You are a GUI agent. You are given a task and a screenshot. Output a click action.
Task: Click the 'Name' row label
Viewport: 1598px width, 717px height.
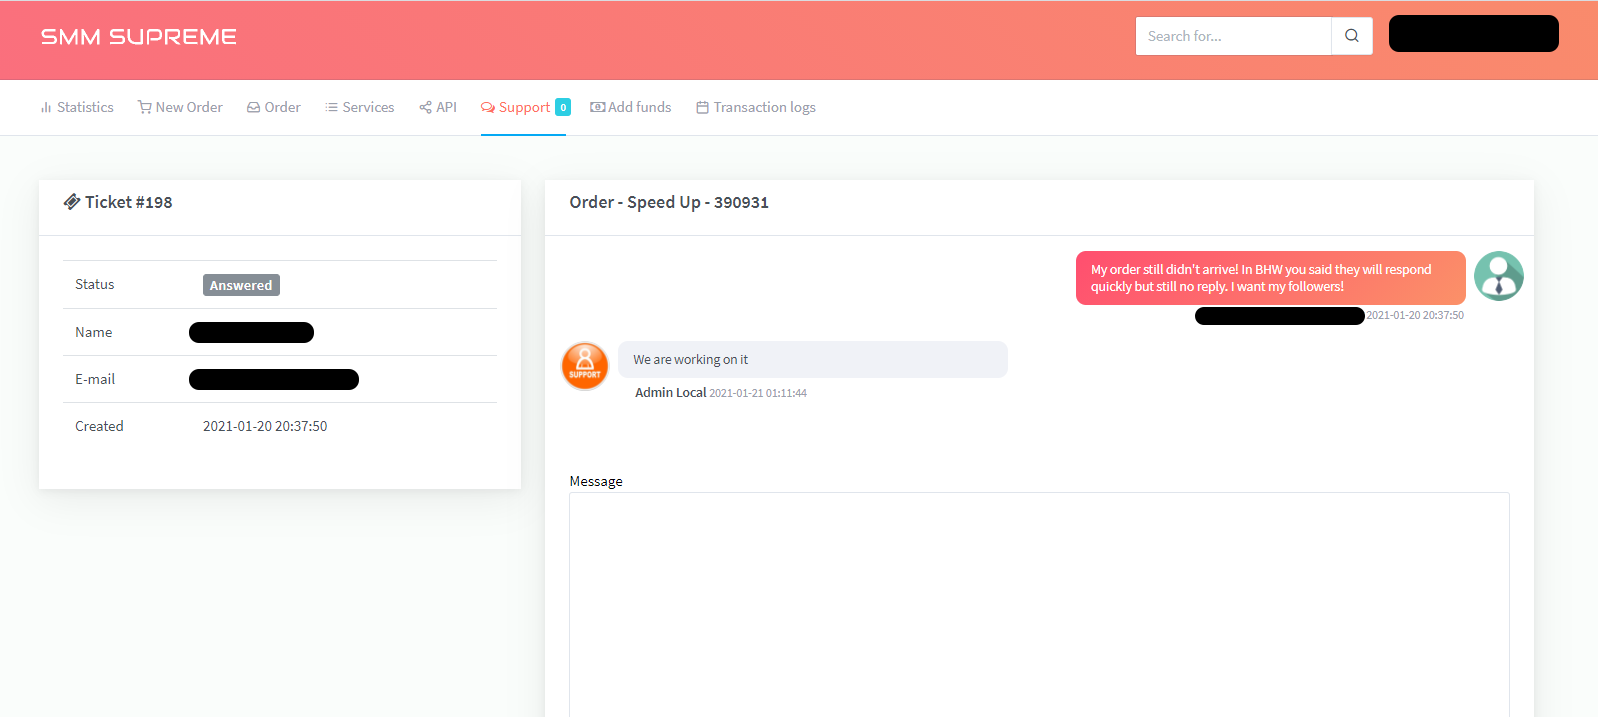94,332
